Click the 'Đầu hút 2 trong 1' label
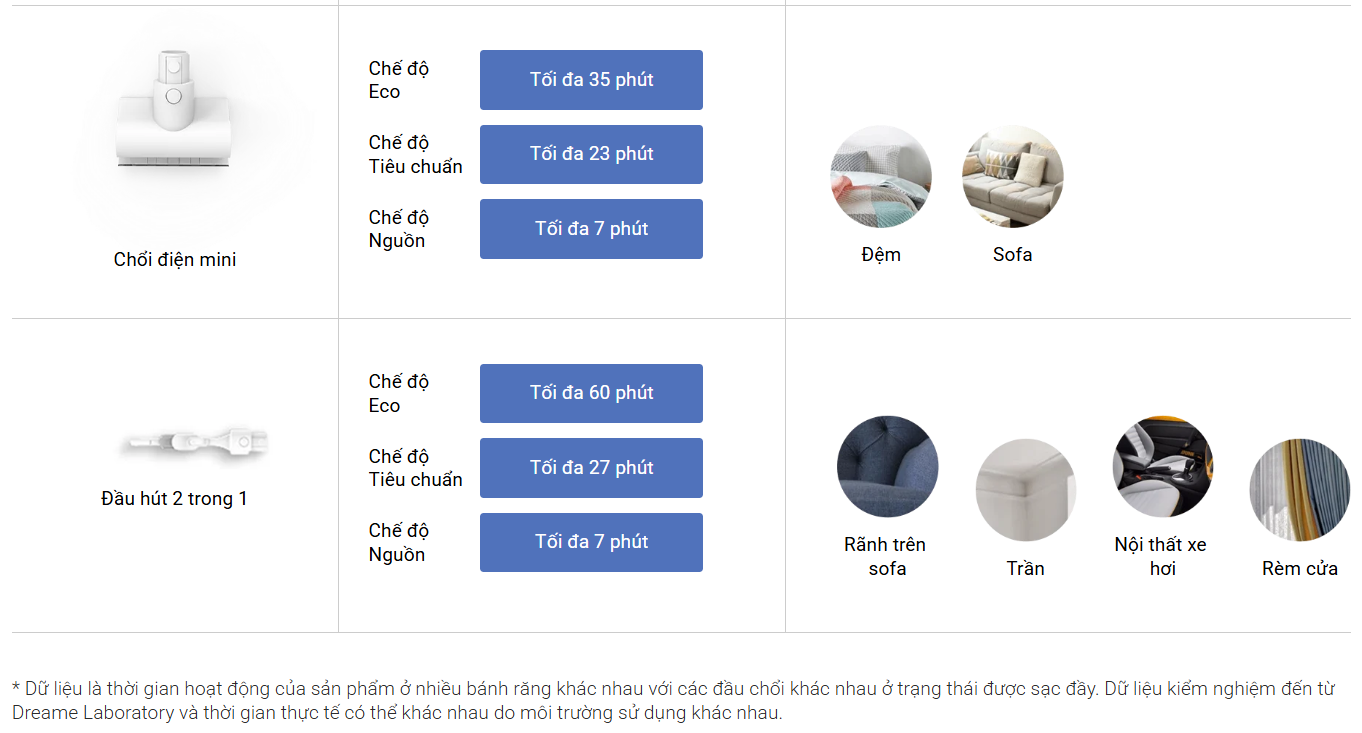 pyautogui.click(x=174, y=498)
